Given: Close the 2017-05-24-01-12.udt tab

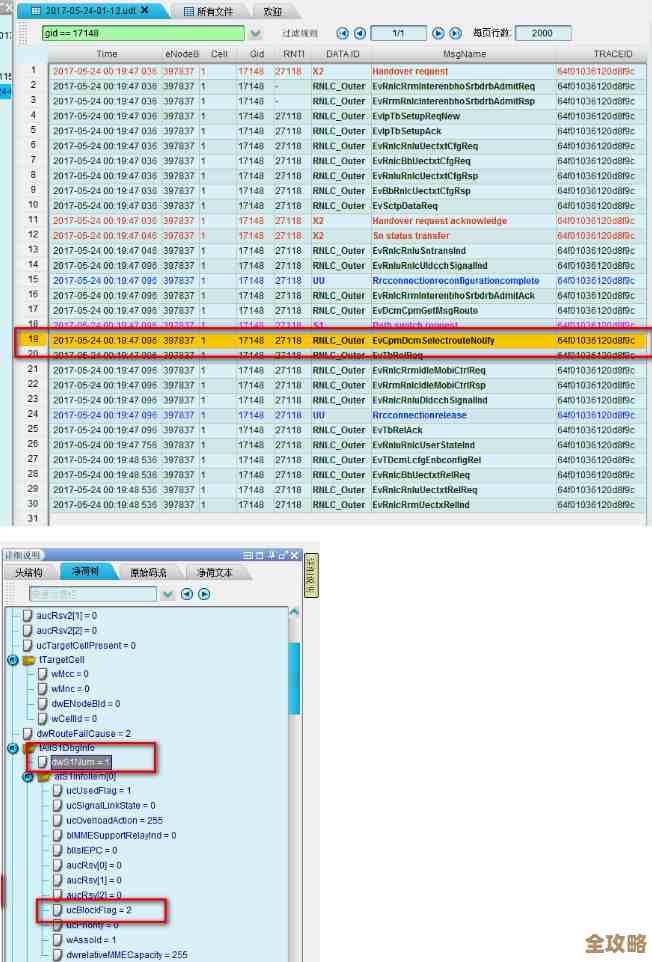Looking at the screenshot, I should (145, 10).
